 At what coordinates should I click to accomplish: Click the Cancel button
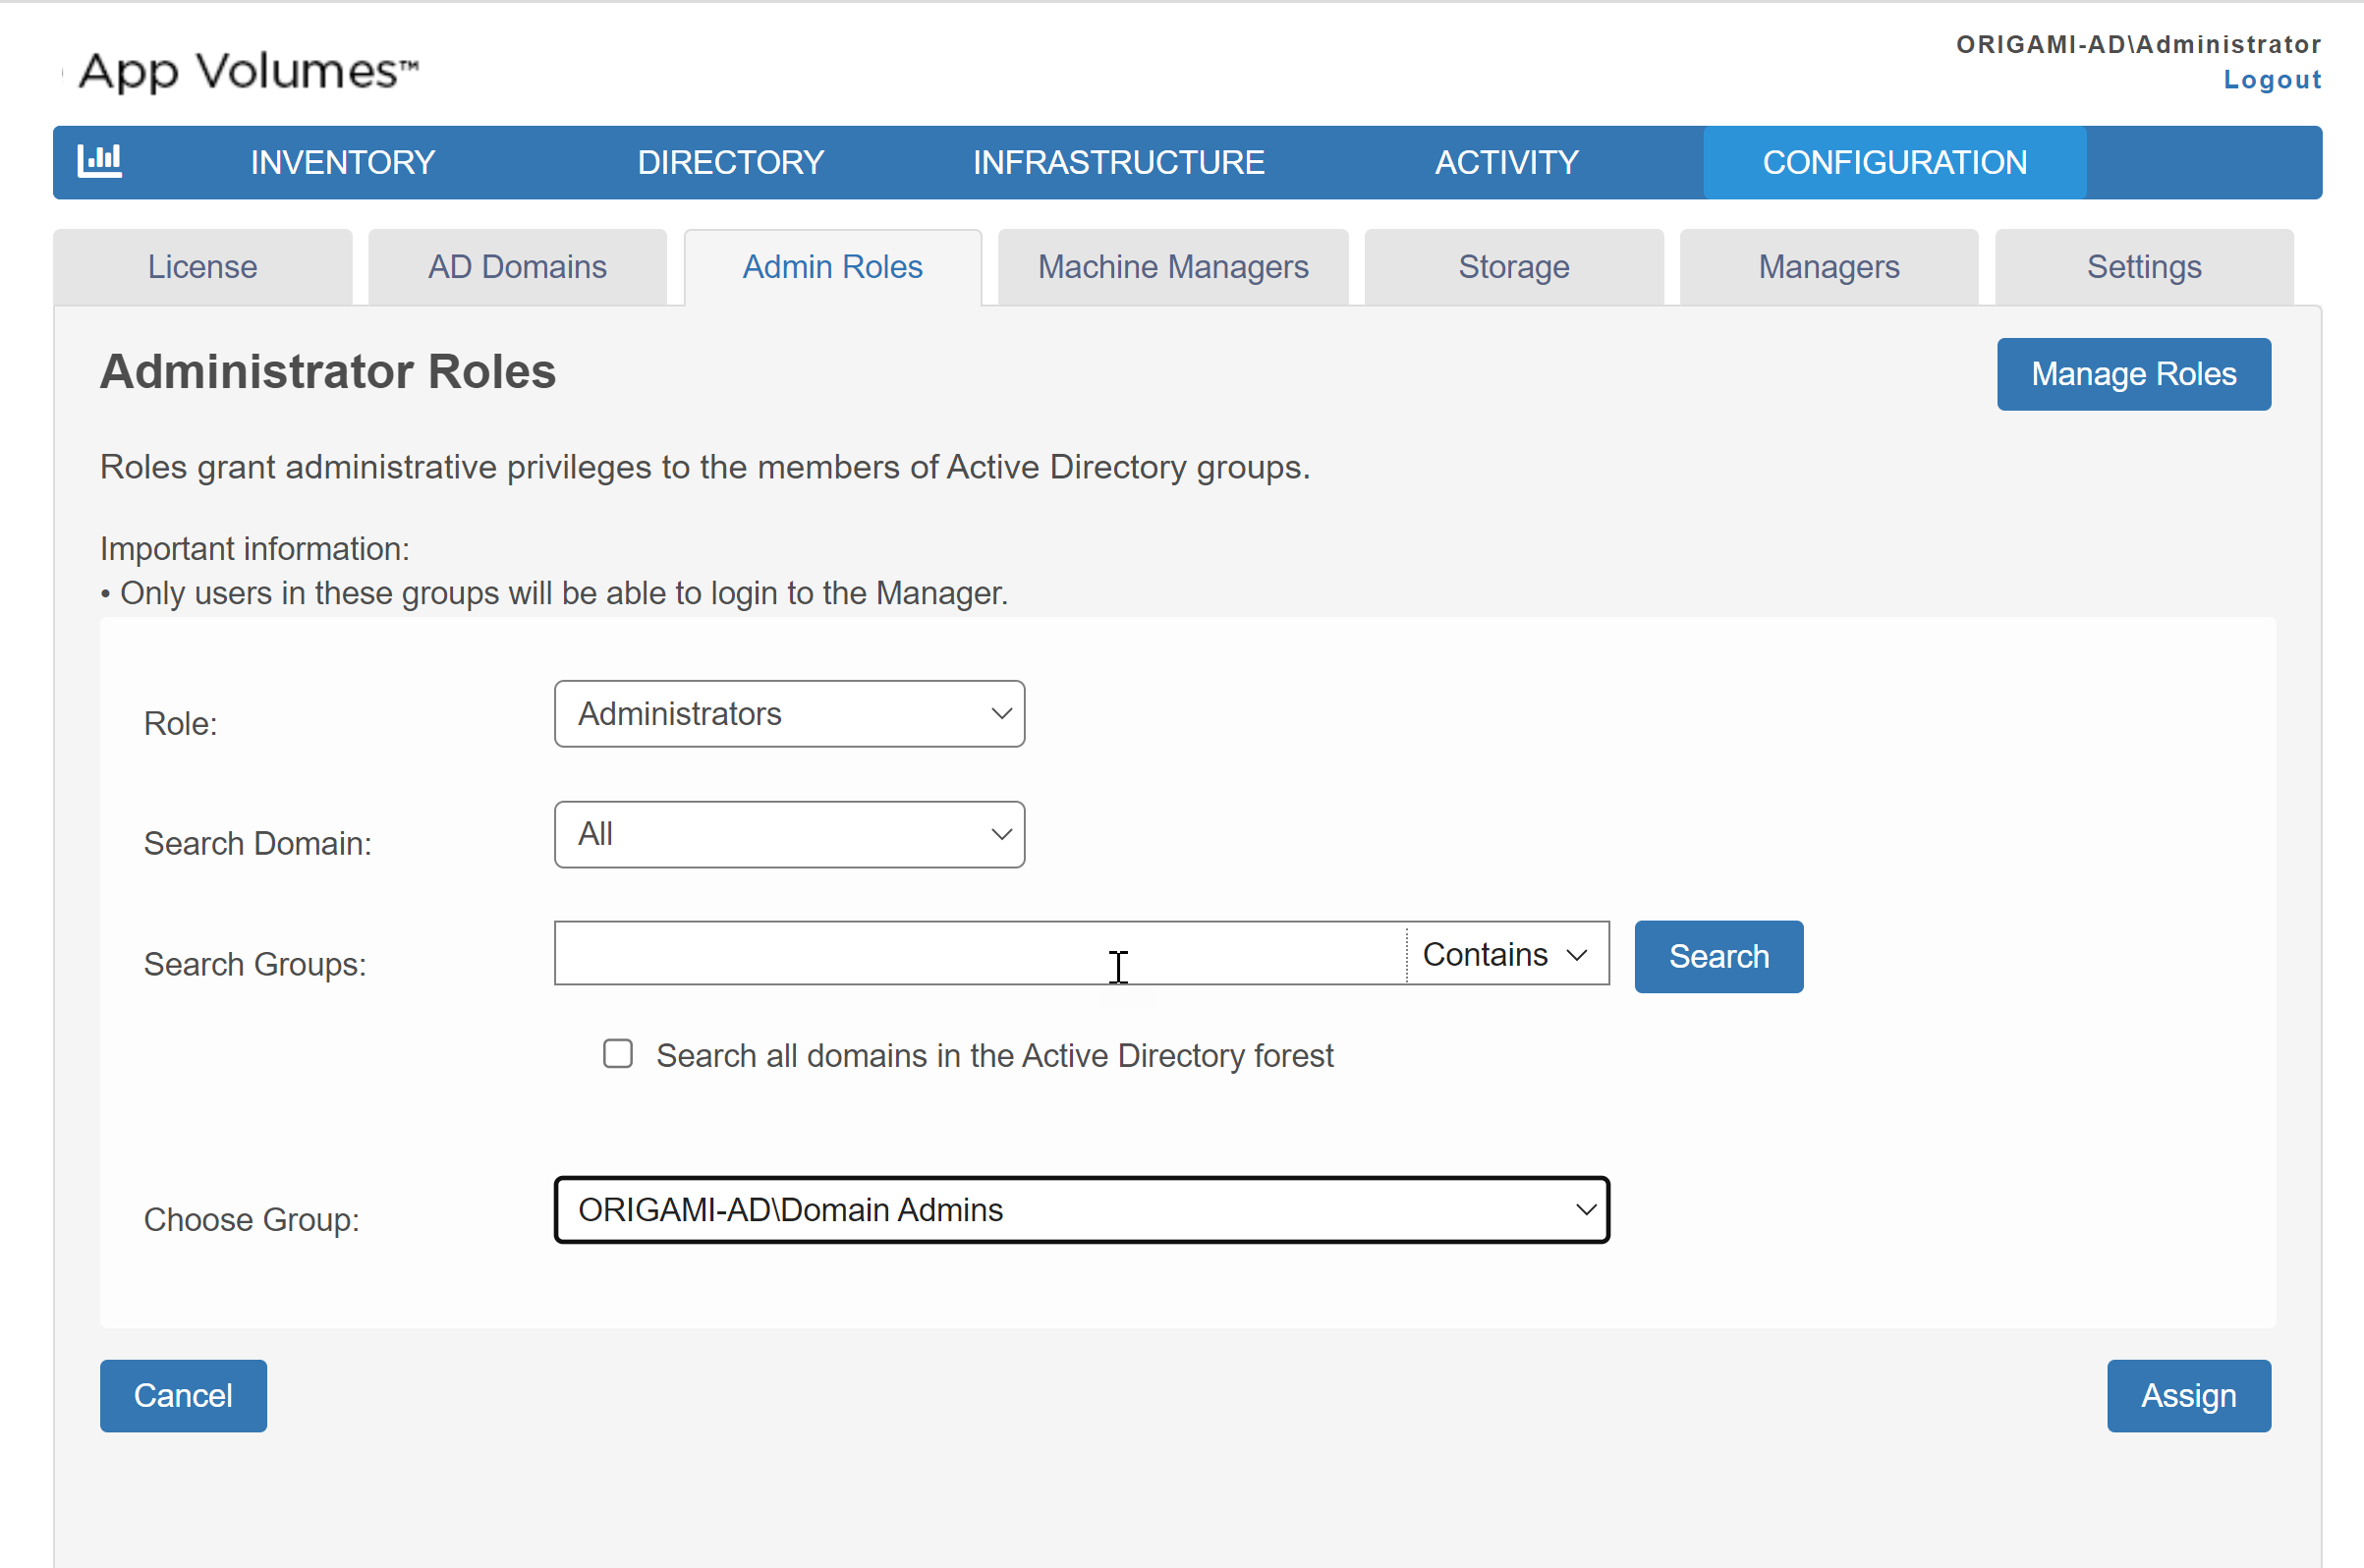pyautogui.click(x=183, y=1396)
